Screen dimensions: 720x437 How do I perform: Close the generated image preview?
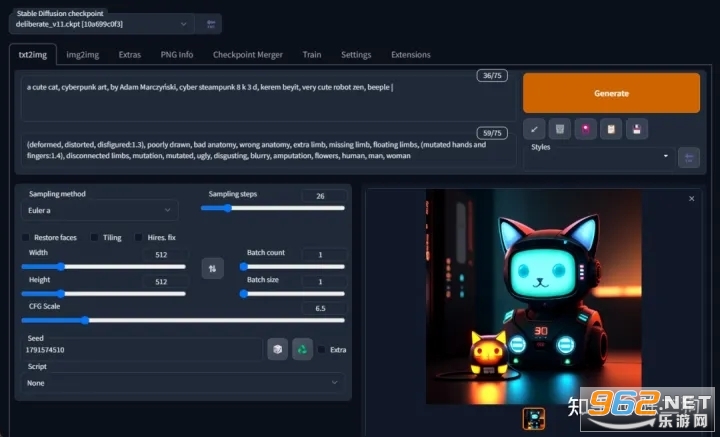(x=692, y=199)
